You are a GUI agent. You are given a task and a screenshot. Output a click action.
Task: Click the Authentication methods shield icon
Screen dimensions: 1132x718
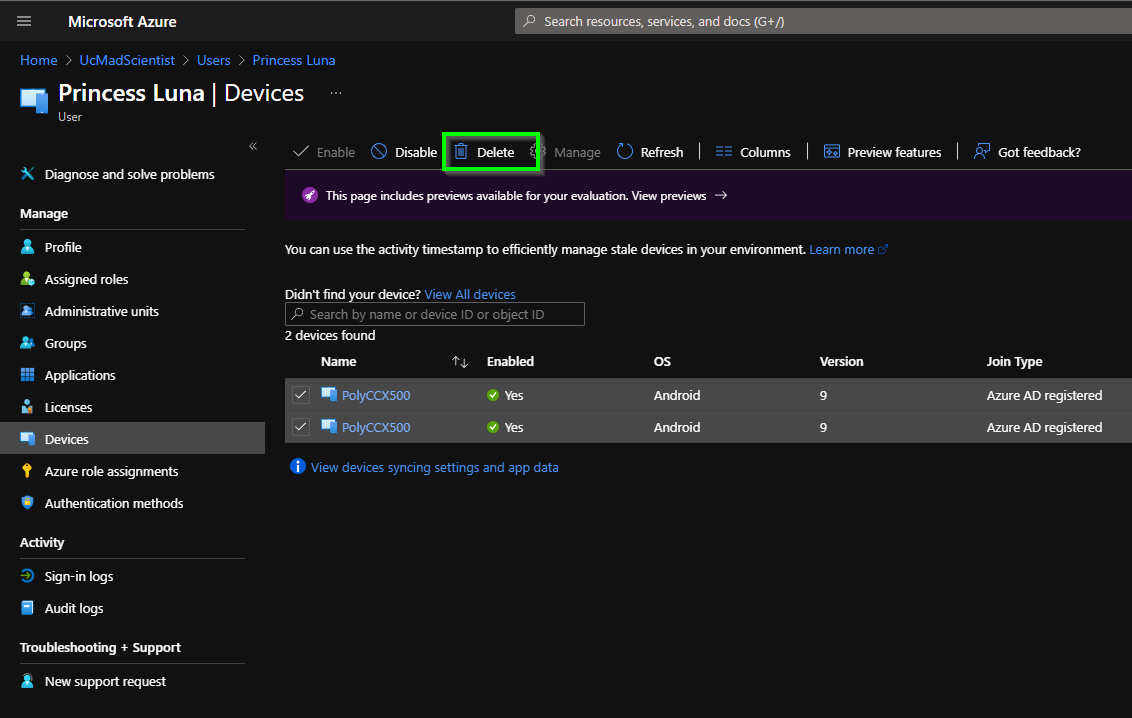click(x=27, y=503)
